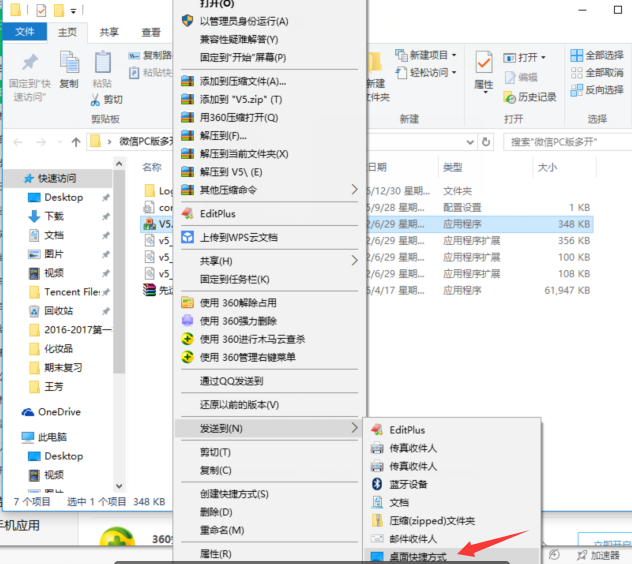632x564 pixels.
Task: Expand the 共享(H) submenu arrow
Action: pos(354,261)
